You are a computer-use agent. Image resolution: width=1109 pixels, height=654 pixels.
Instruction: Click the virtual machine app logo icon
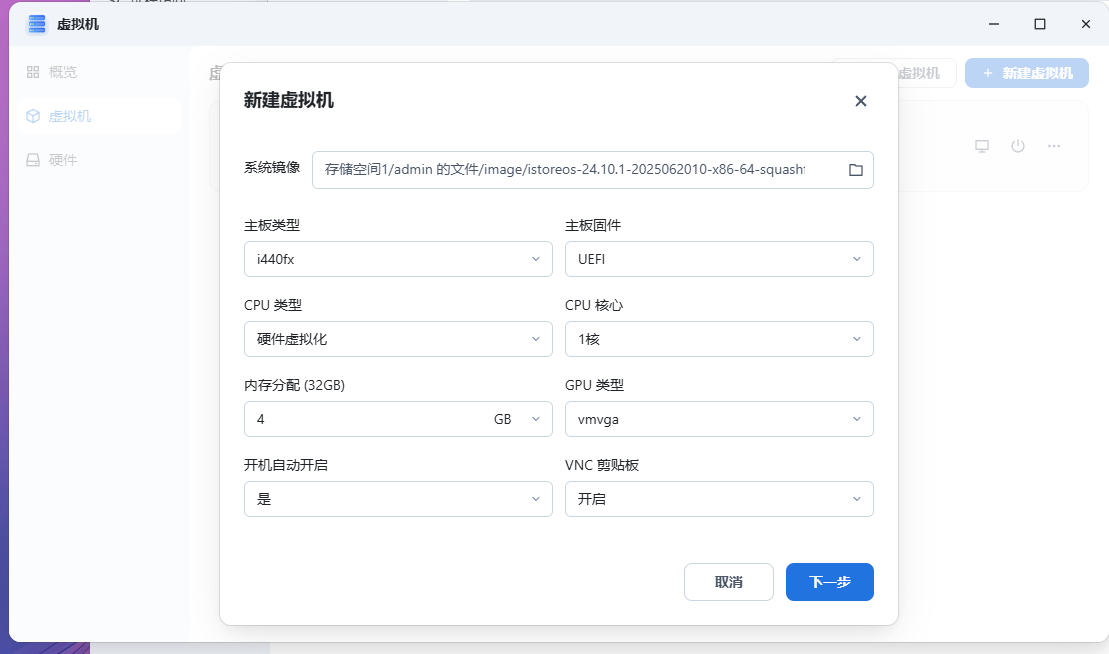pyautogui.click(x=37, y=24)
